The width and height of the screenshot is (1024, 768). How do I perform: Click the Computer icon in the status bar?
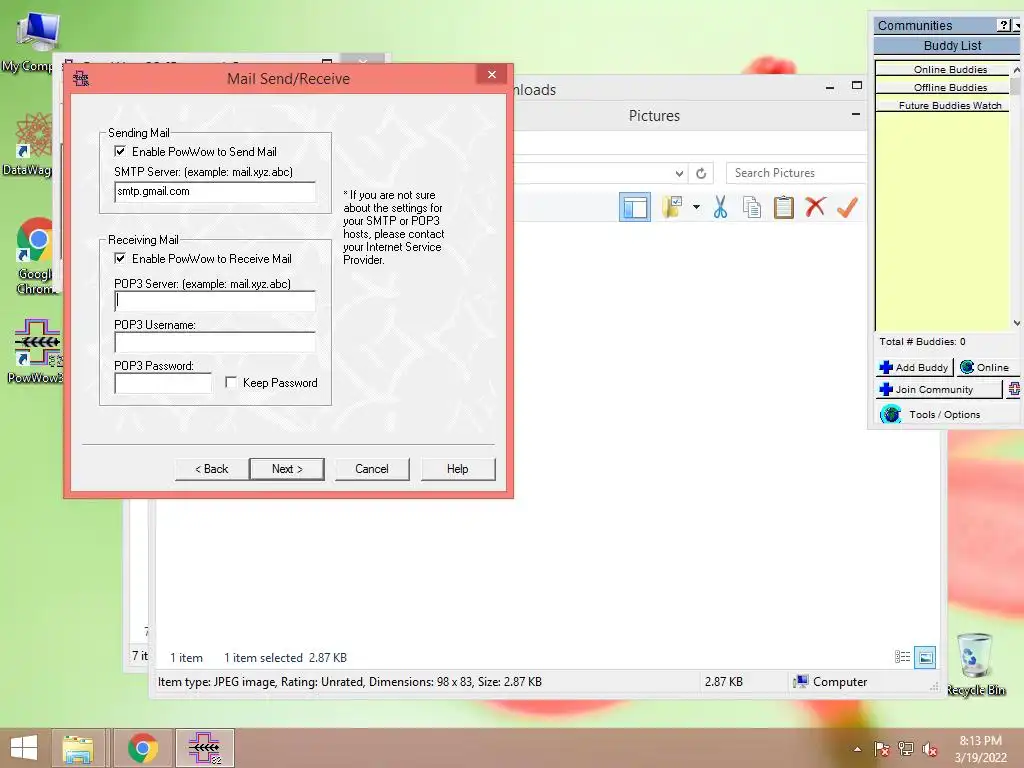(800, 682)
